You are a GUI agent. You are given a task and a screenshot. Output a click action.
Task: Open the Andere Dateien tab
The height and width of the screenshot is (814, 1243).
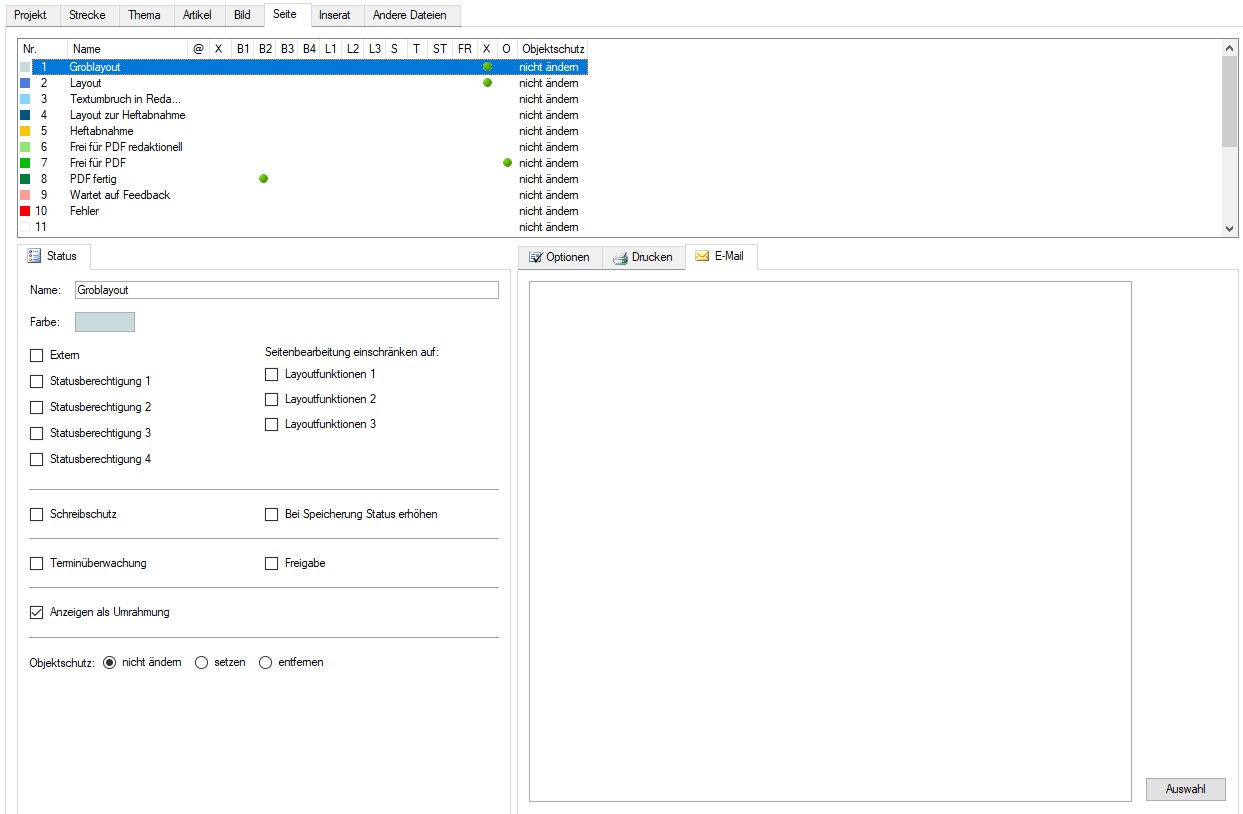coord(409,15)
